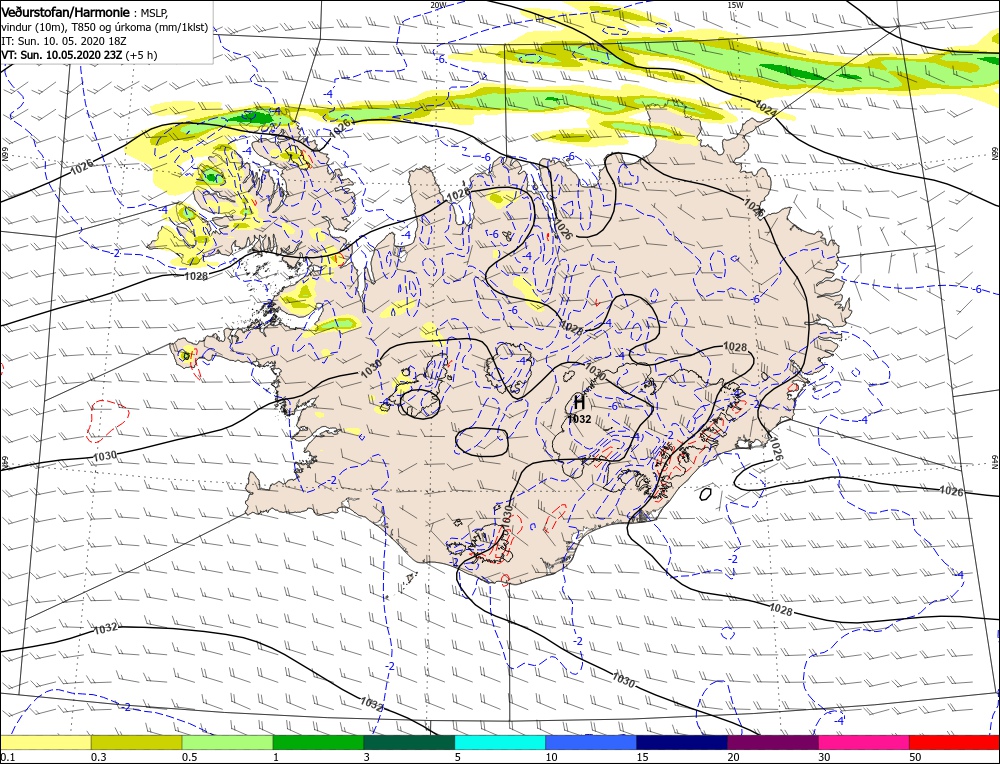Pick the cyan 5–10 mm legend swatch
The image size is (1000, 764).
click(x=500, y=742)
